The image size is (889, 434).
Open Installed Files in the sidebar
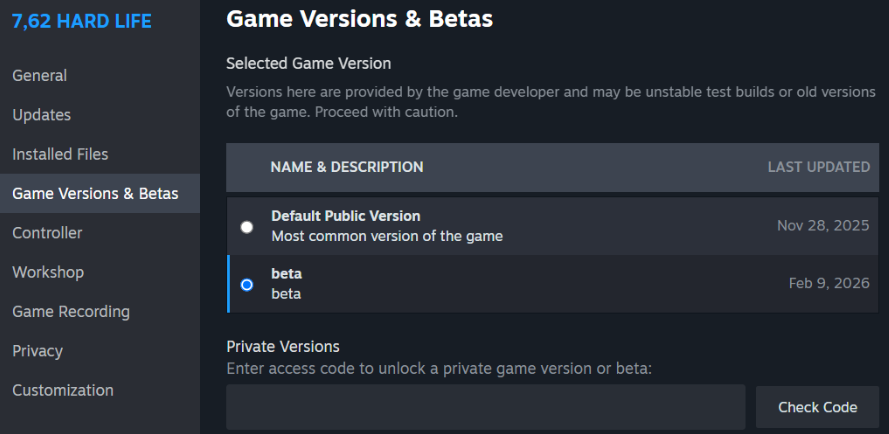coord(60,154)
